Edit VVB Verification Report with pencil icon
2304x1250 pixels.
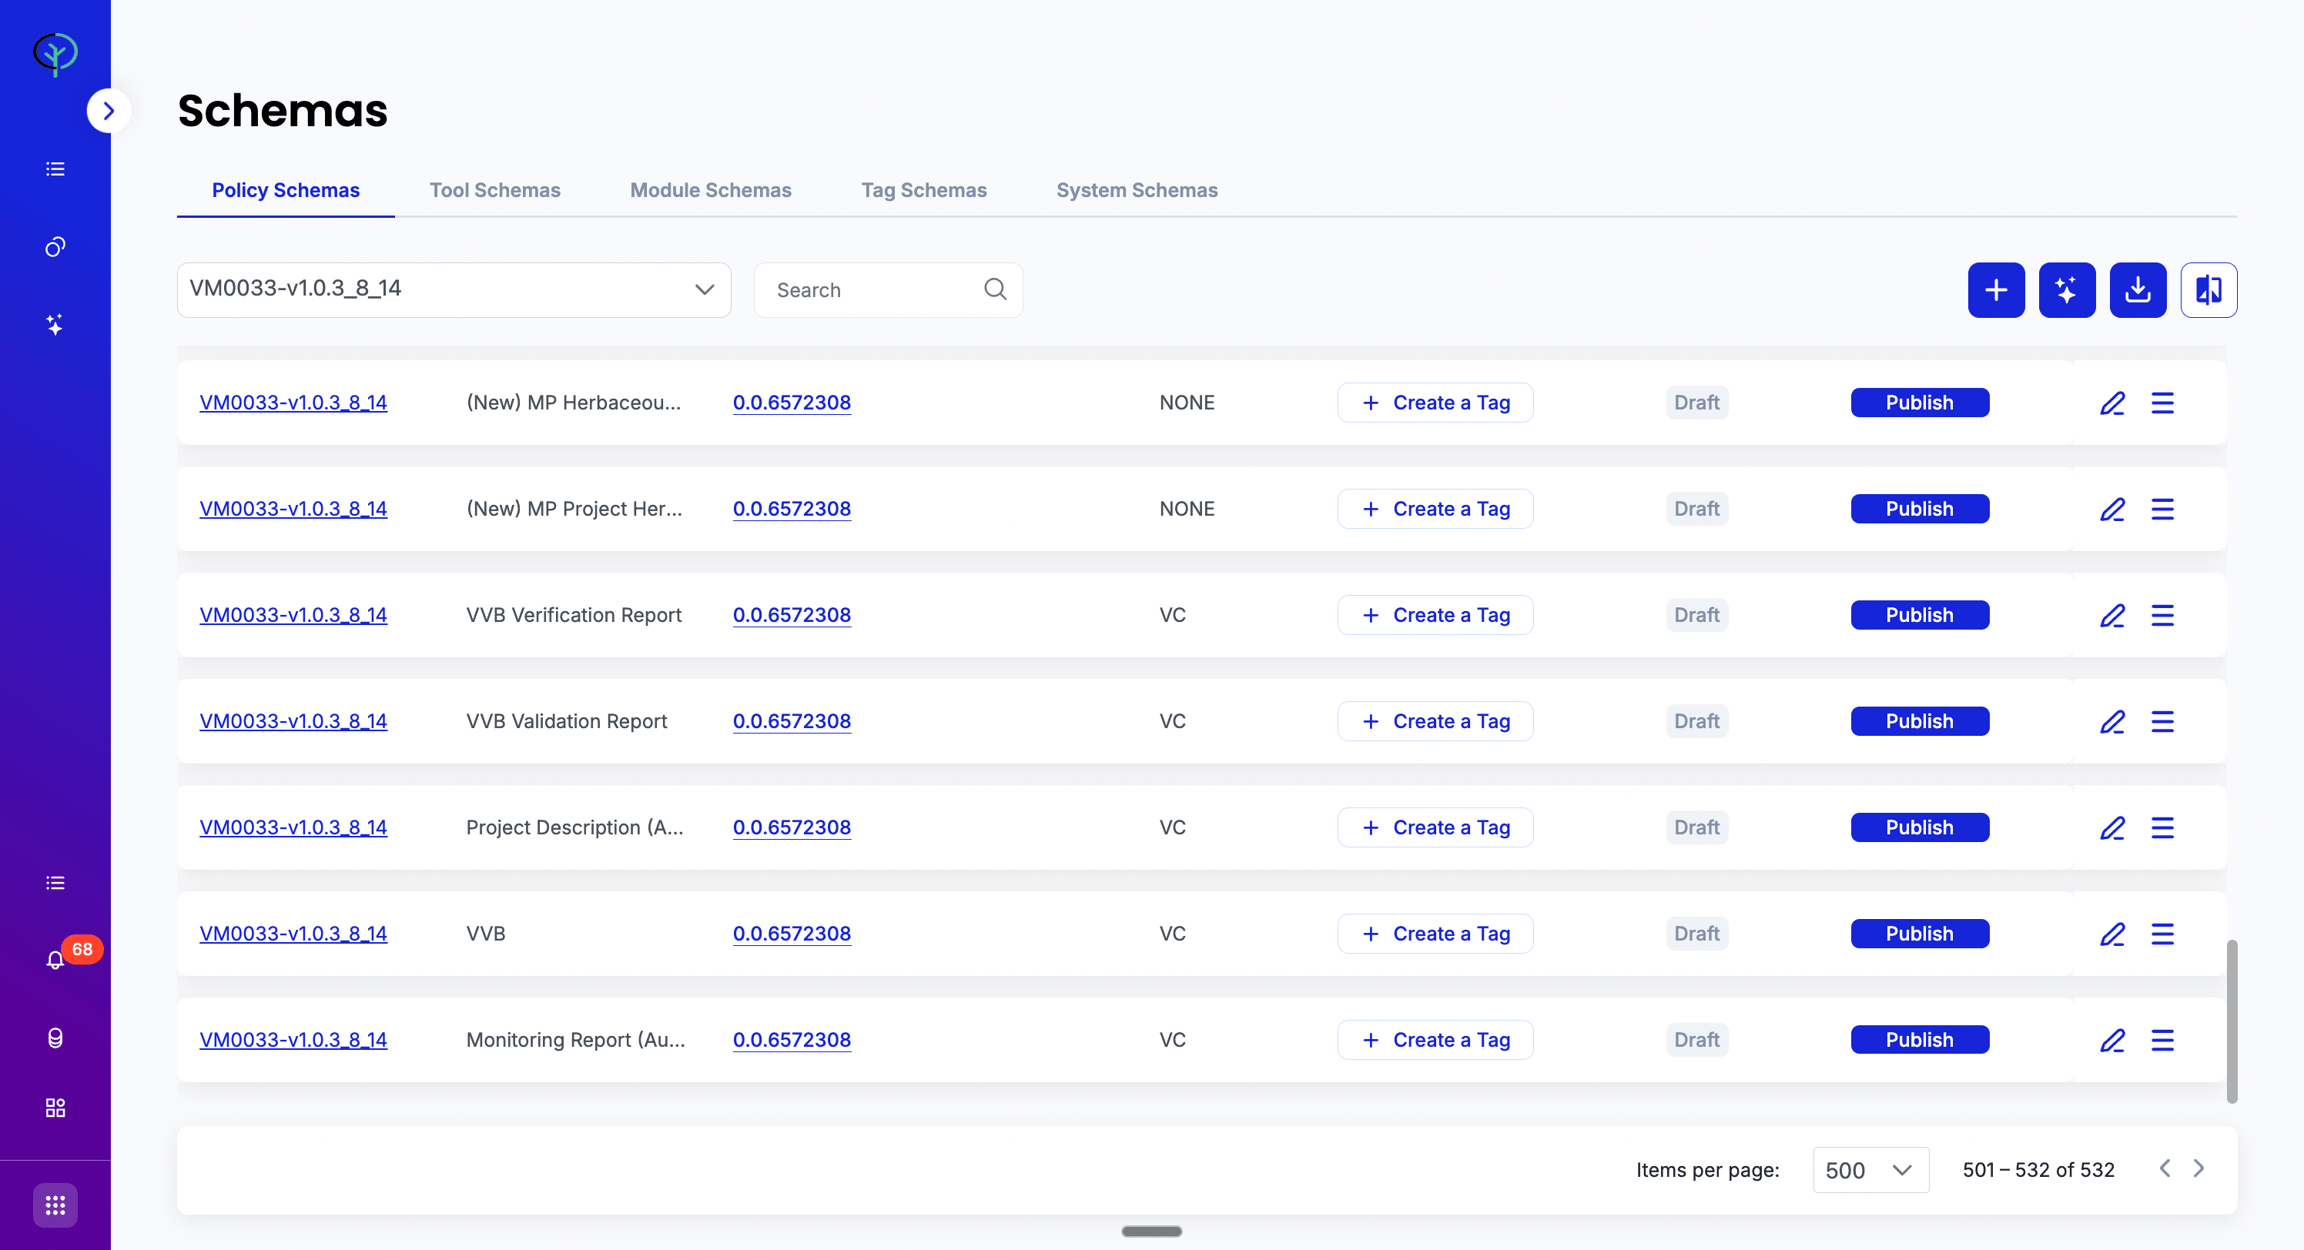[x=2112, y=615]
